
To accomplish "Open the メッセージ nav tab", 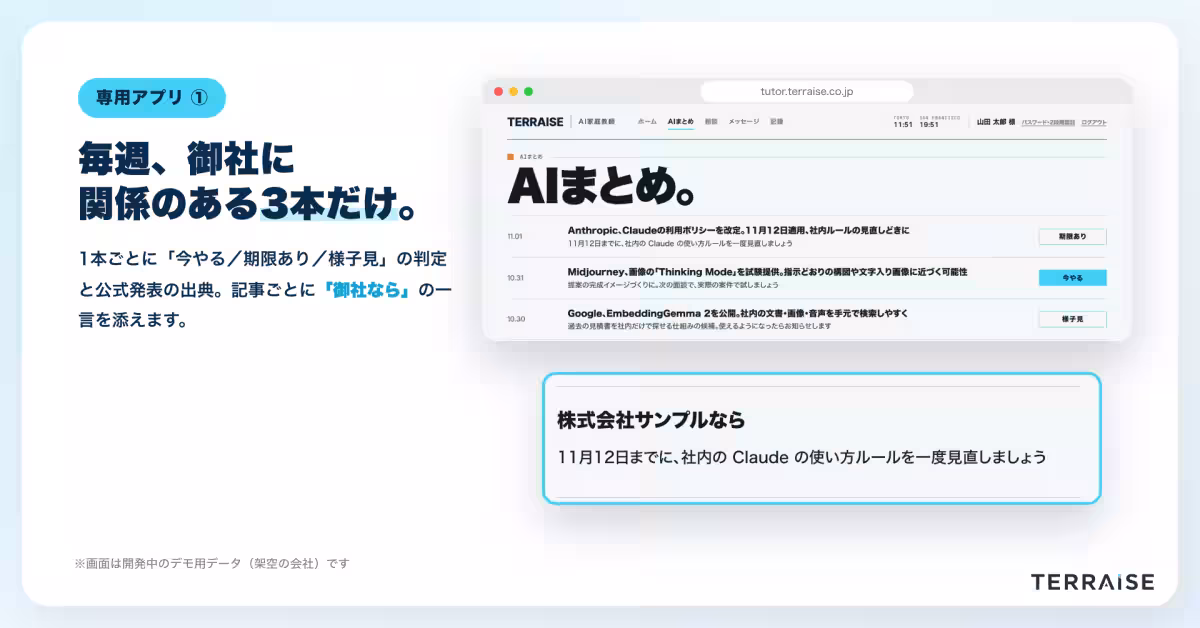I will [x=743, y=121].
